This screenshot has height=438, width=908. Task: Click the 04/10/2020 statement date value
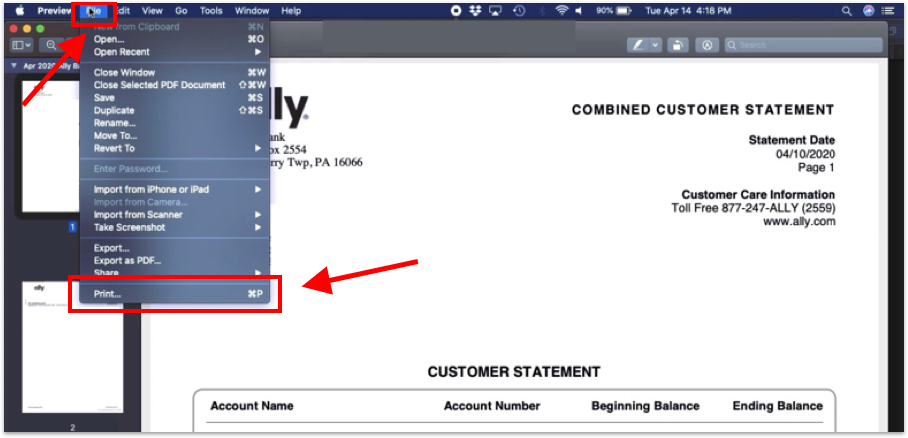click(x=806, y=154)
